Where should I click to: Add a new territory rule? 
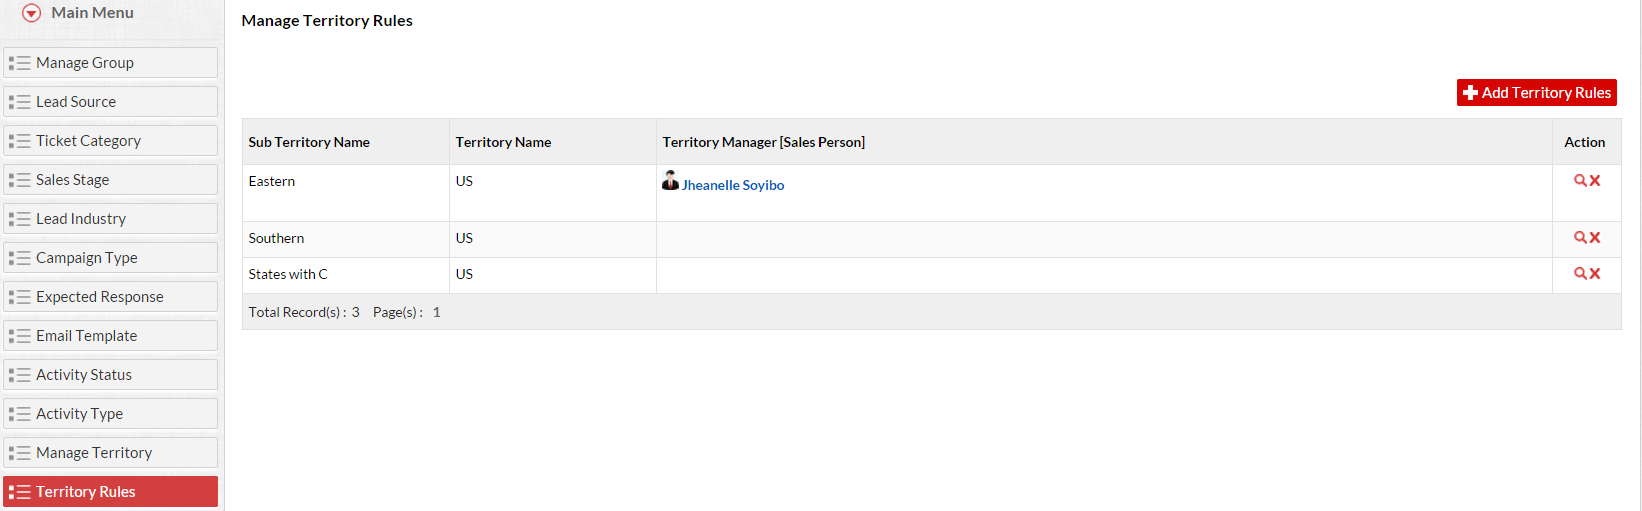pyautogui.click(x=1537, y=93)
